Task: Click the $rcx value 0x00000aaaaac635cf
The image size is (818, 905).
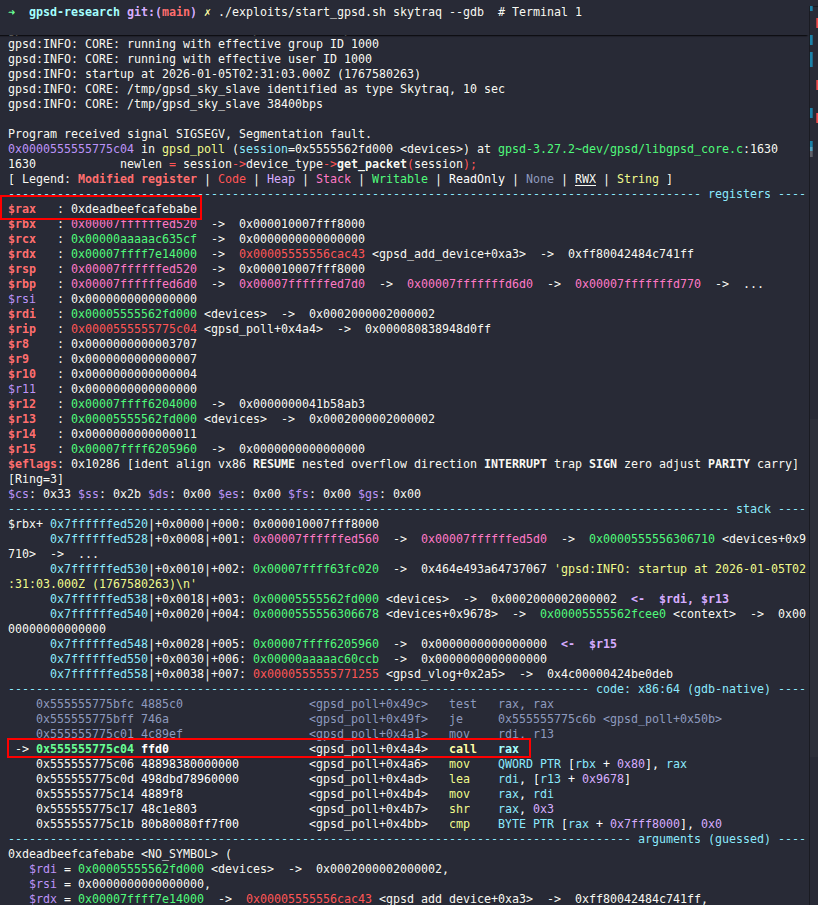Action: coord(134,239)
